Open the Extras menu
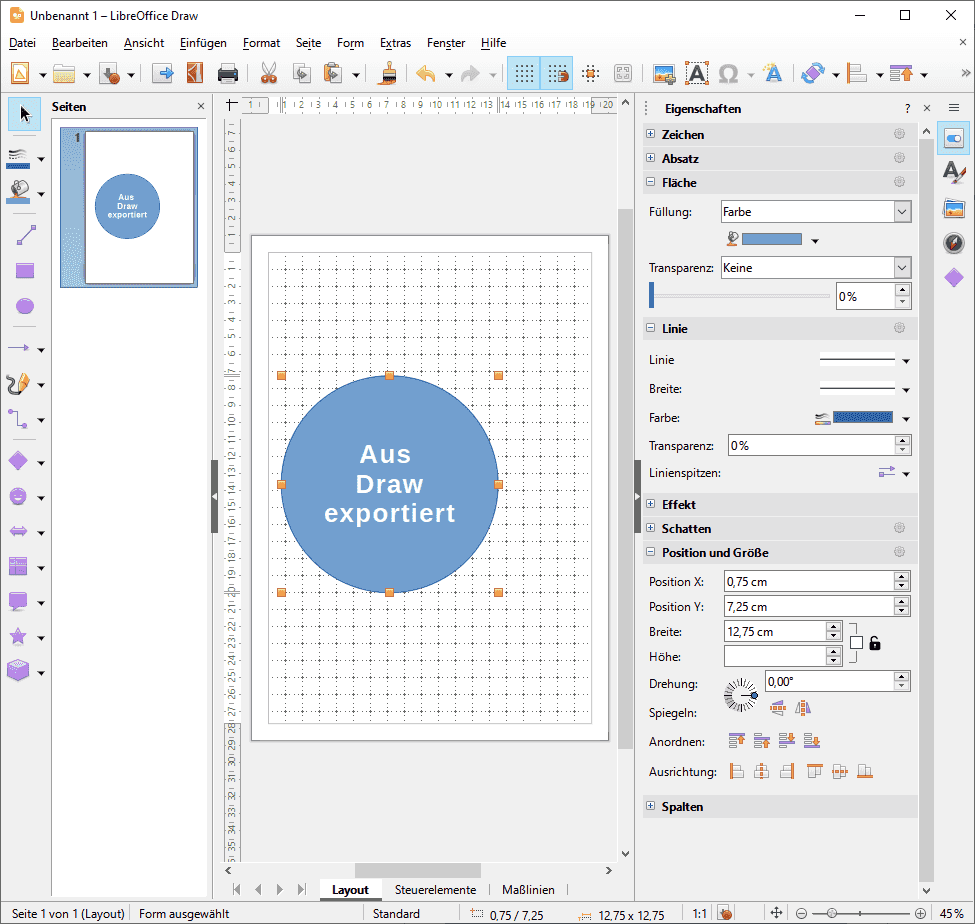Viewport: 975px width, 924px height. click(x=395, y=43)
